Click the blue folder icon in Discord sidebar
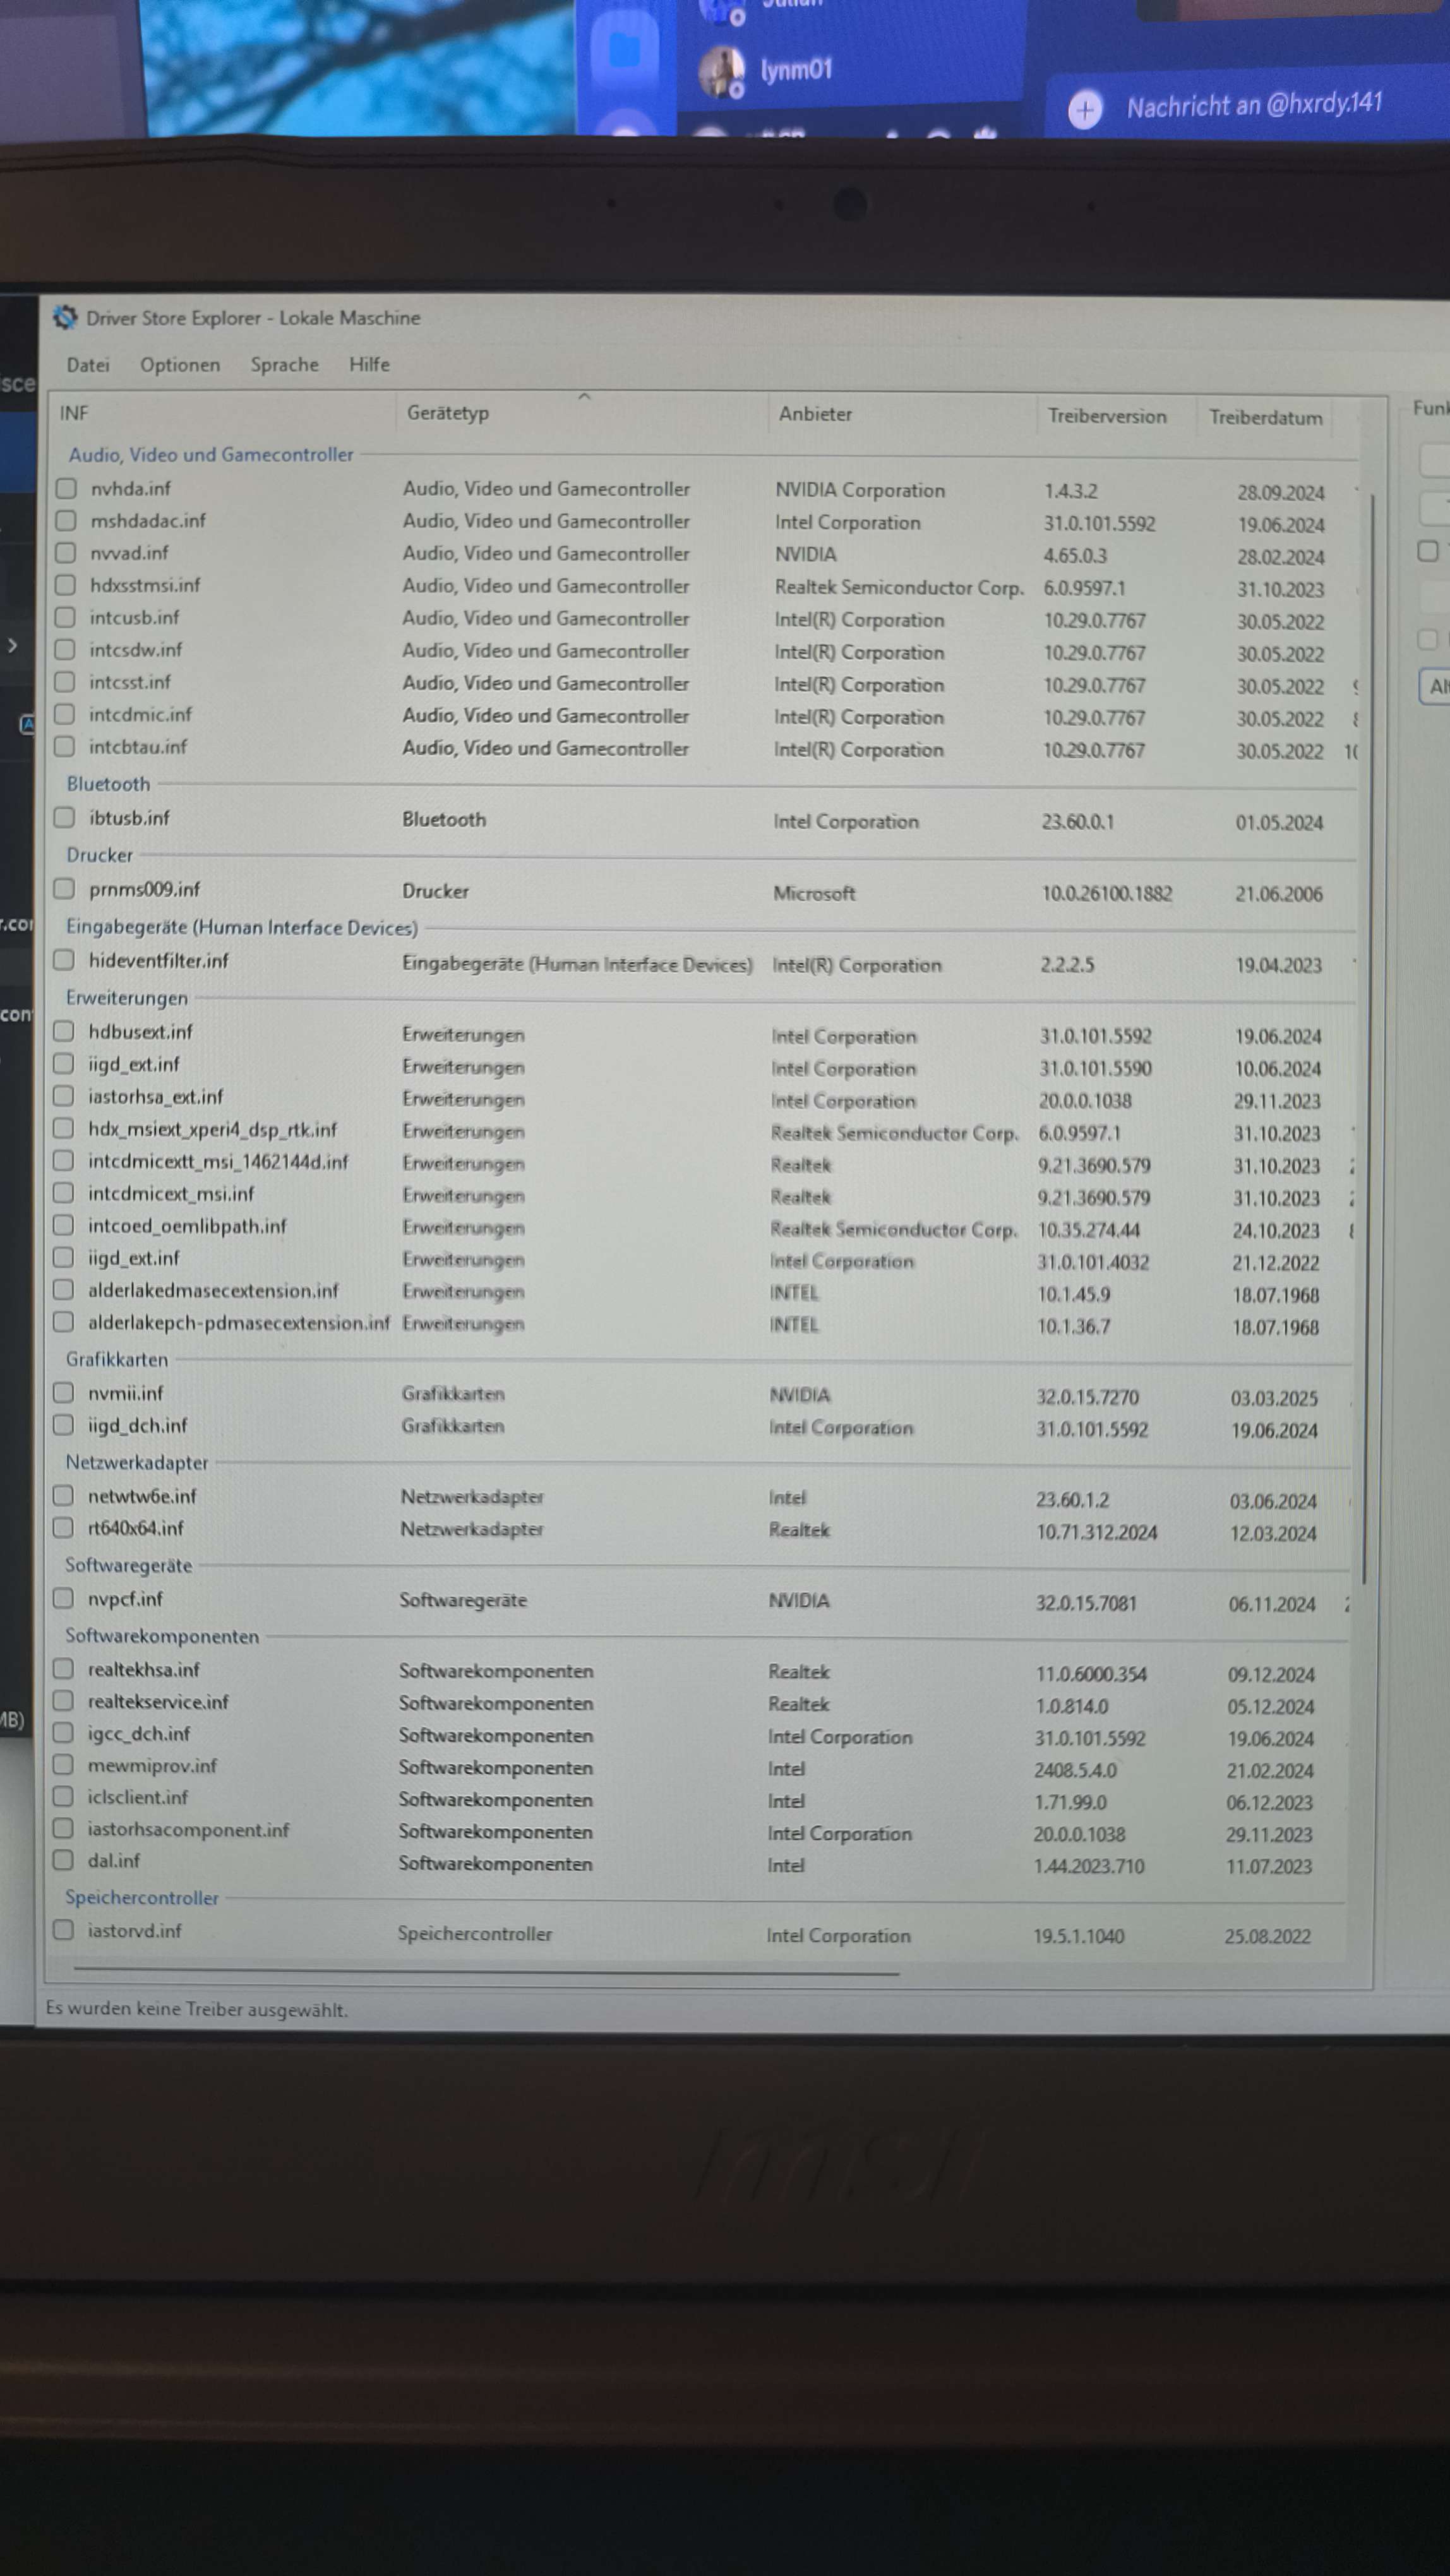 point(625,49)
